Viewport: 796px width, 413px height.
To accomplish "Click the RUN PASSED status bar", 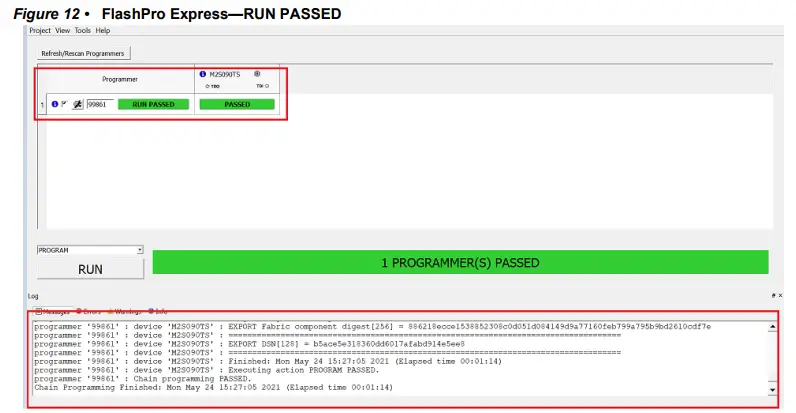I will click(153, 105).
